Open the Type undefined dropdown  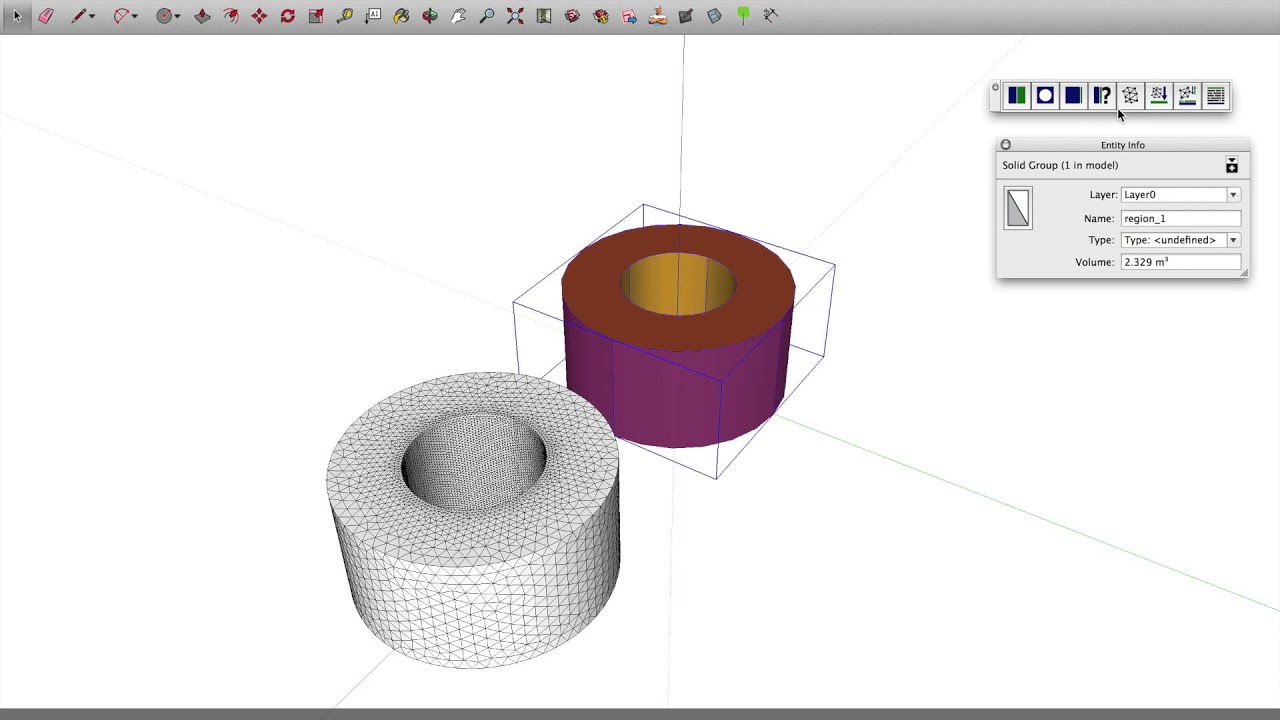click(x=1181, y=240)
